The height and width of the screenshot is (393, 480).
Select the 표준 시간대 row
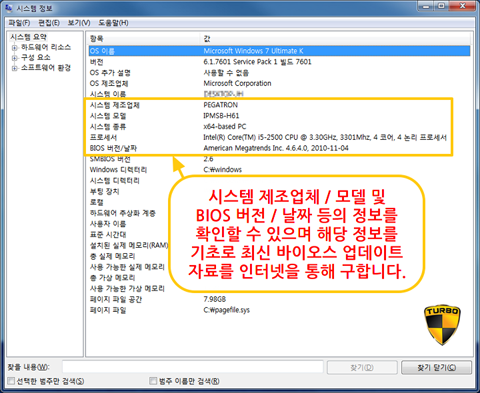pyautogui.click(x=279, y=234)
